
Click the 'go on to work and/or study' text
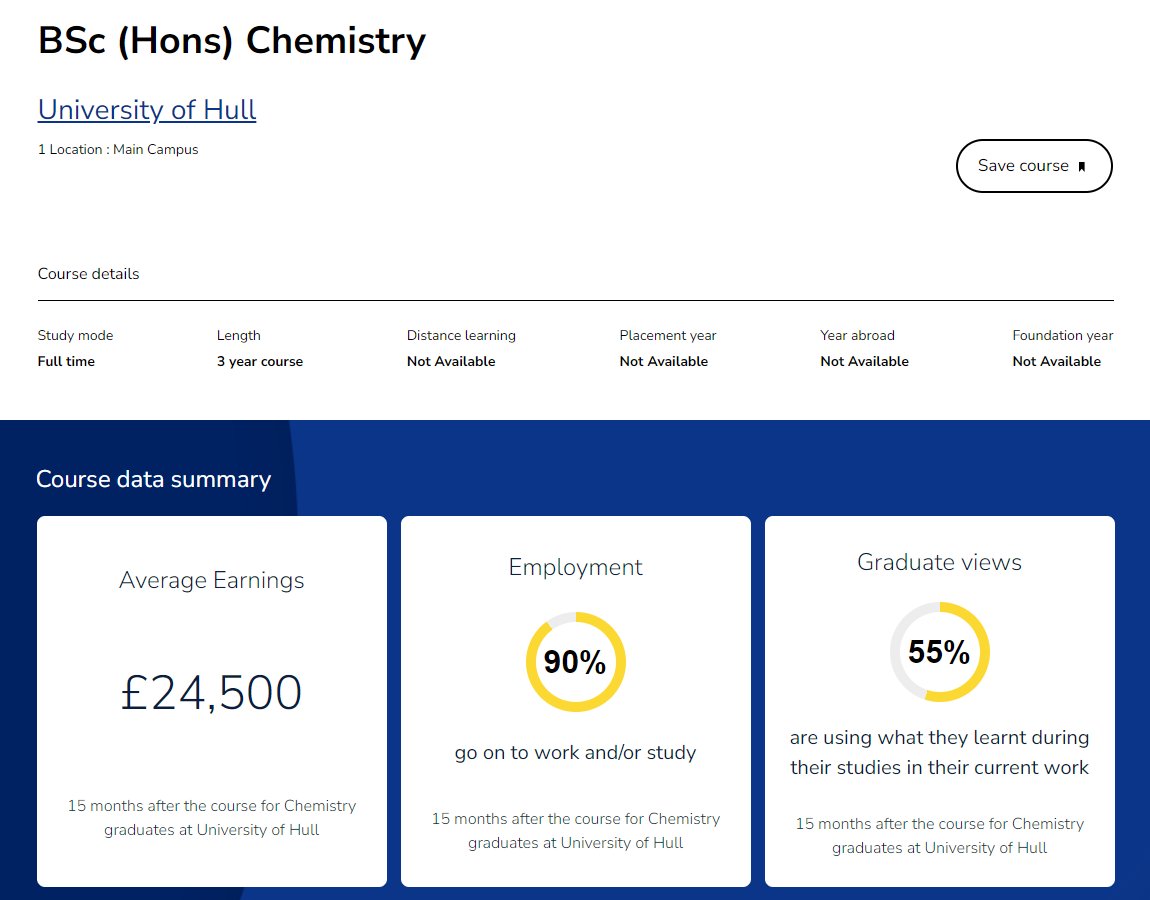click(576, 753)
